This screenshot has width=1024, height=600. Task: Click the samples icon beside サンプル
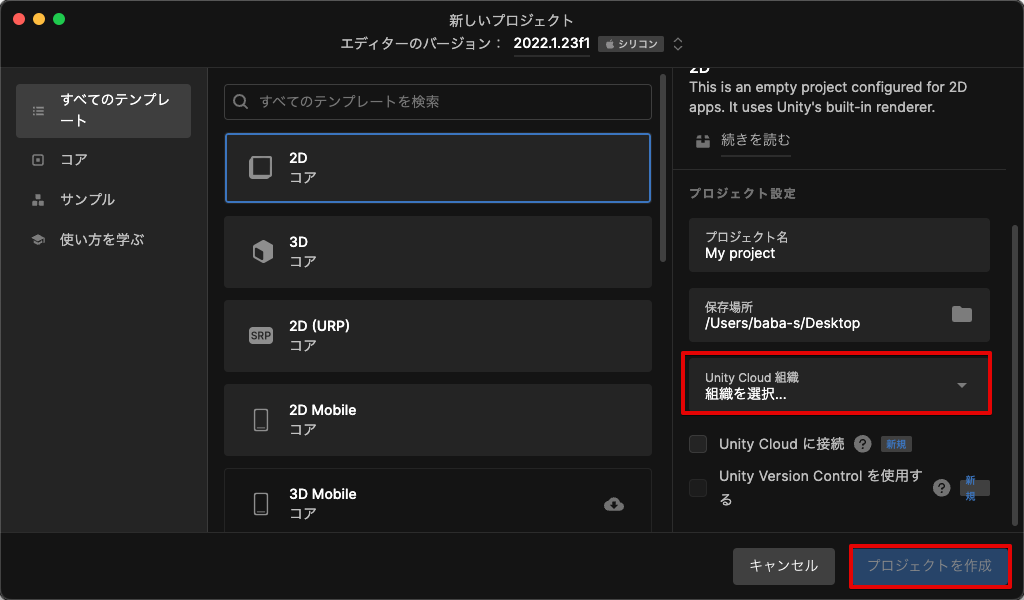tap(38, 200)
